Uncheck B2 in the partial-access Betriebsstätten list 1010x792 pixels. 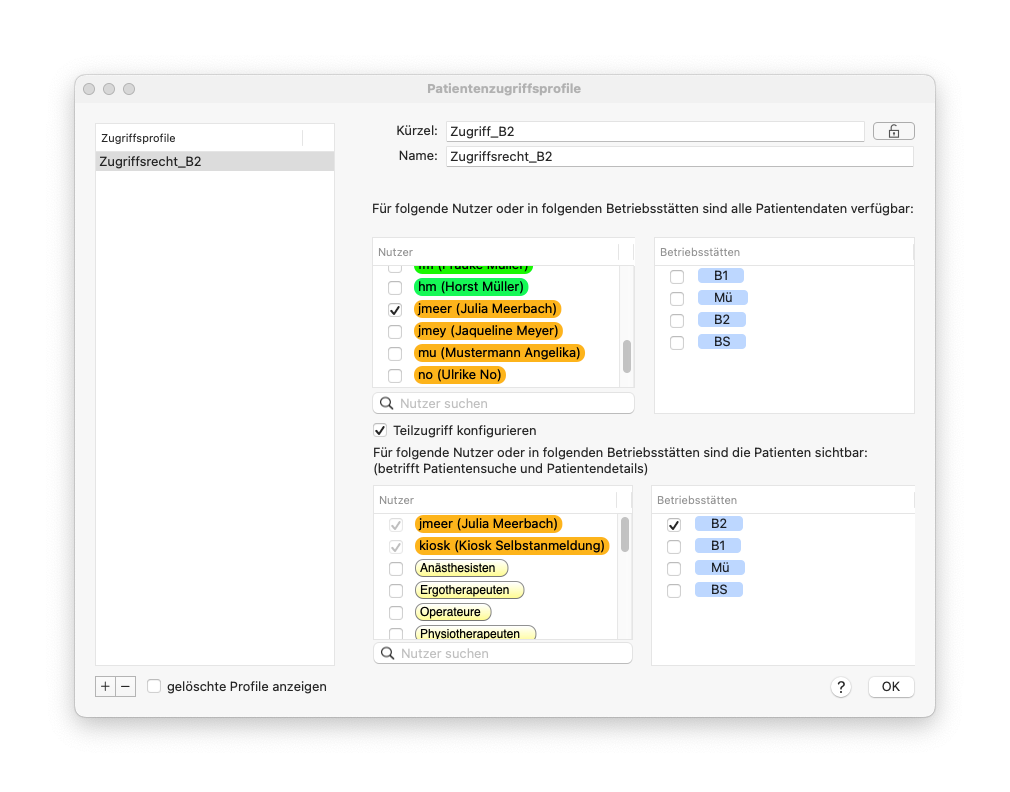(674, 525)
